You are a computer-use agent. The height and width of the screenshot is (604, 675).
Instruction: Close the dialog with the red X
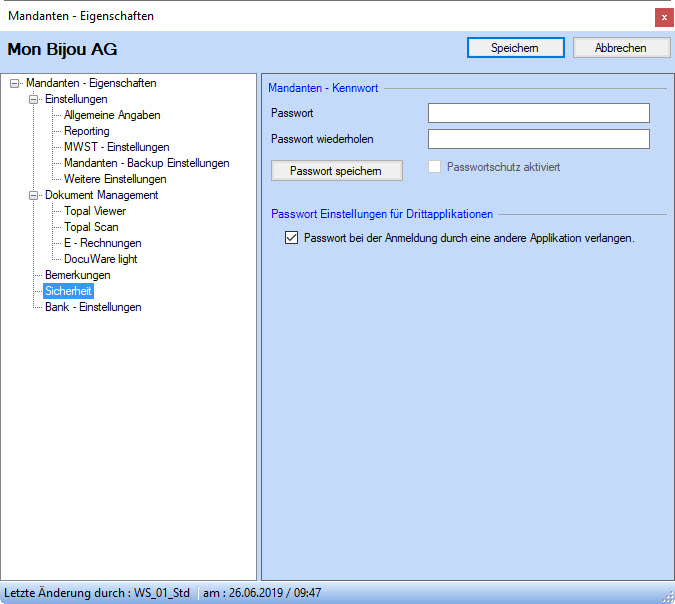tap(663, 17)
